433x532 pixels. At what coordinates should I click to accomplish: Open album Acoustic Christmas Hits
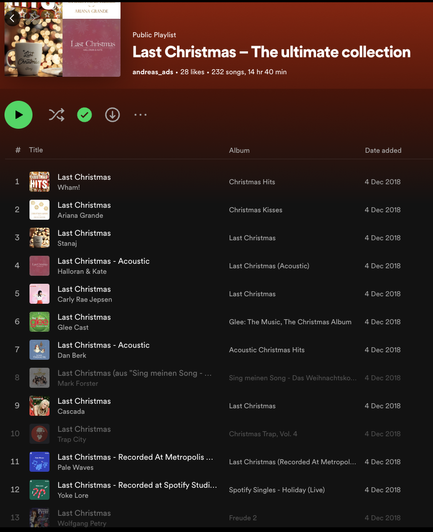267,350
